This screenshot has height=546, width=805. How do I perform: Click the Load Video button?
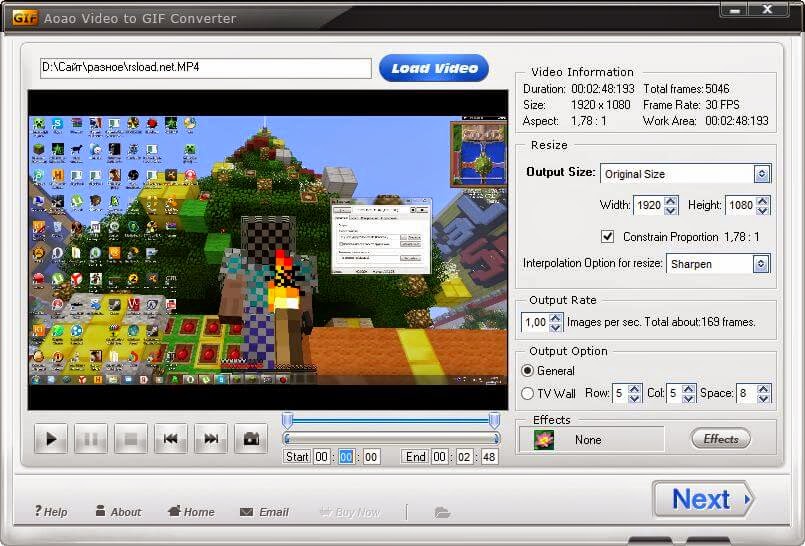tap(434, 68)
